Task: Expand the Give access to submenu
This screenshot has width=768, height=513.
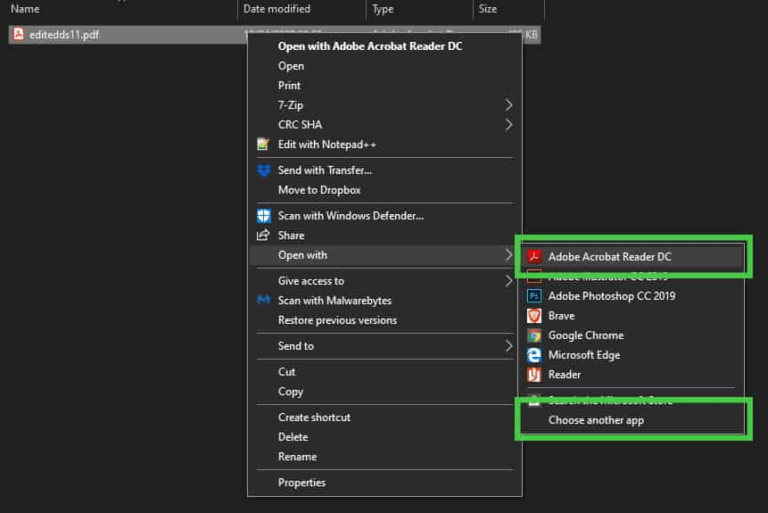Action: tap(508, 281)
